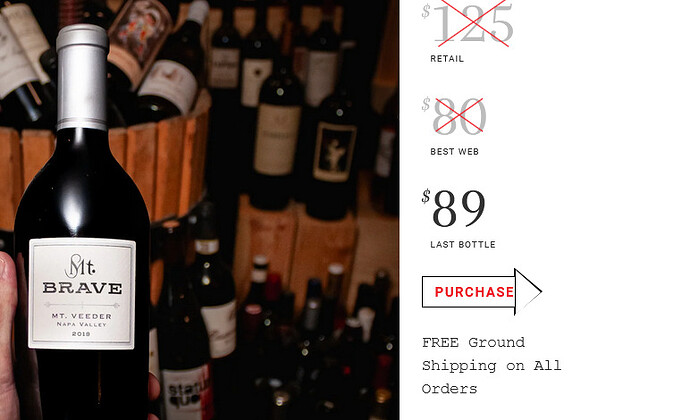
Task: Click the BRAVE wordmark on the label
Action: click(82, 288)
